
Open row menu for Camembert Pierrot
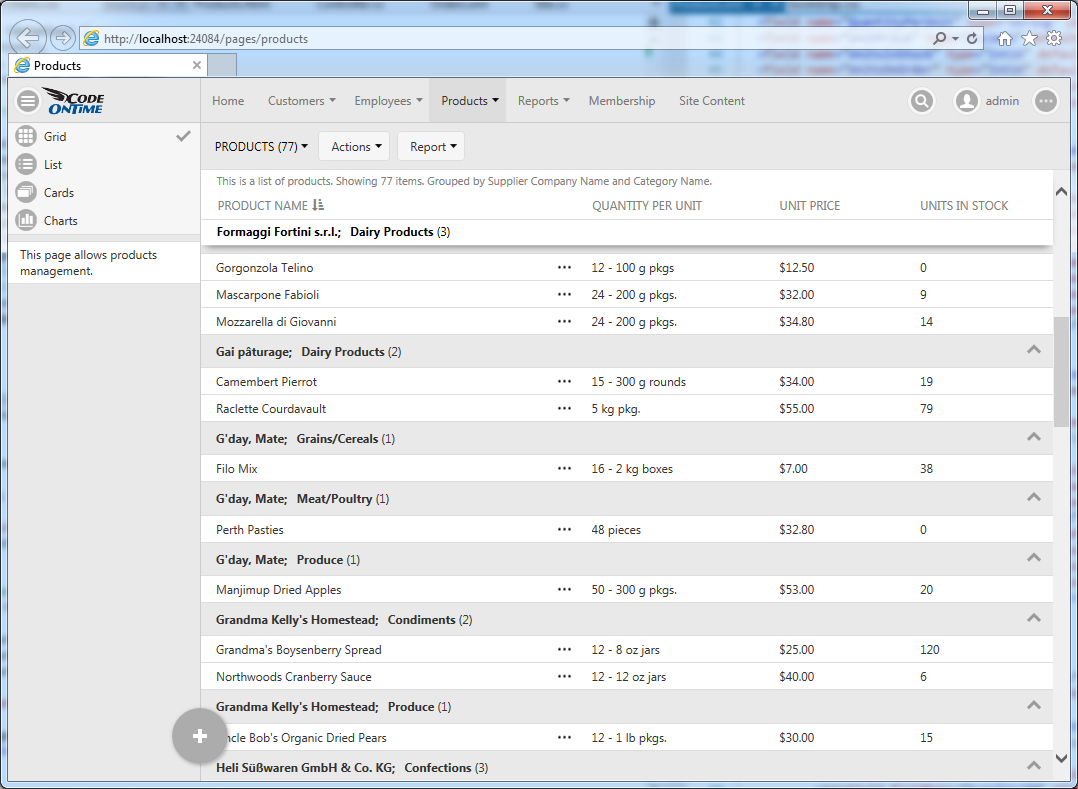564,381
